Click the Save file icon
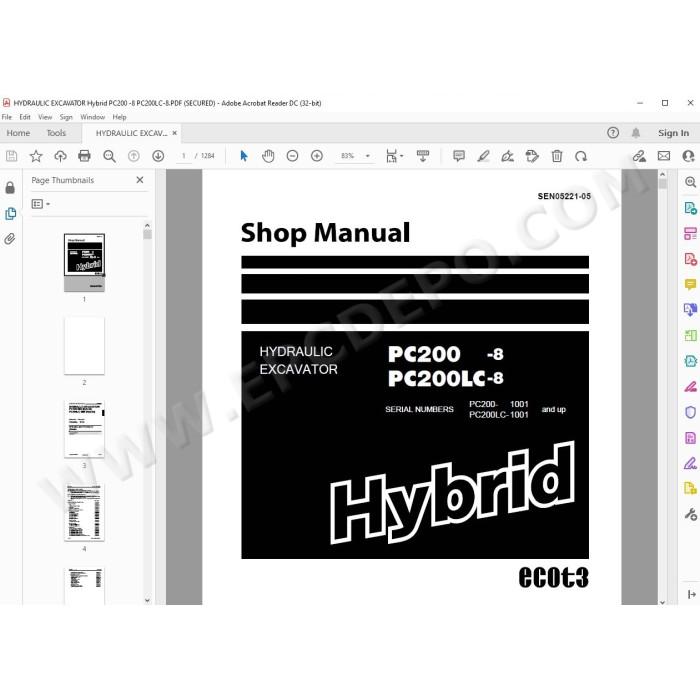 tap(12, 156)
